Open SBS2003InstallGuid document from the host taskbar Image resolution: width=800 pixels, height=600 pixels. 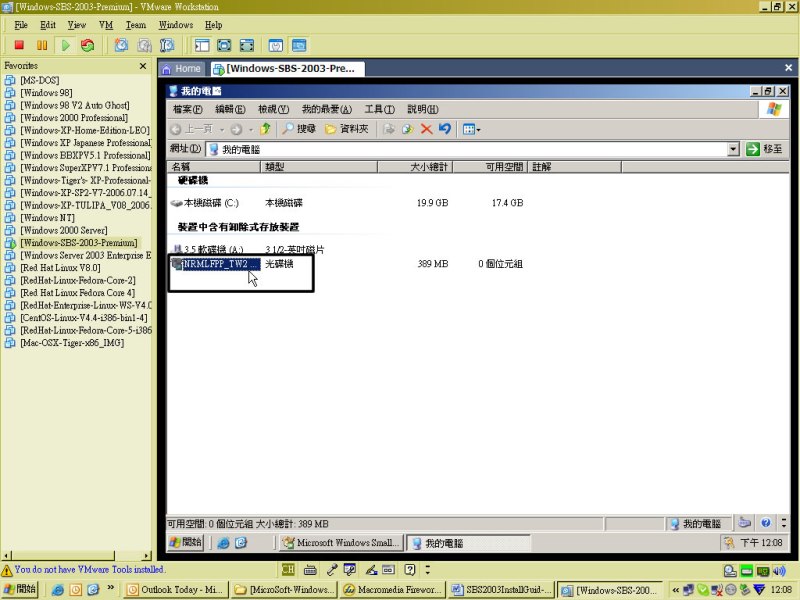(502, 590)
